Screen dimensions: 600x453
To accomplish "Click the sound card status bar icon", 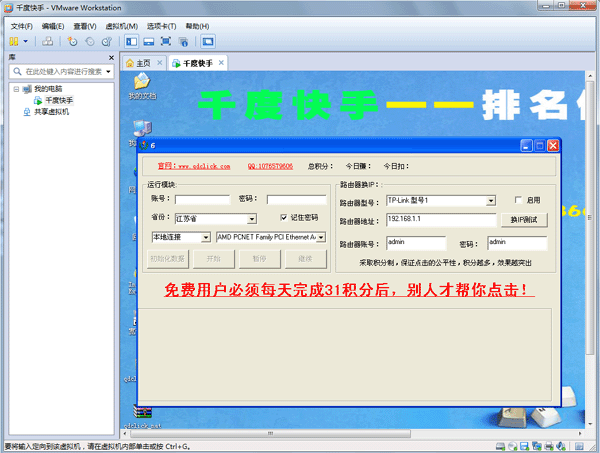I will tap(561, 446).
